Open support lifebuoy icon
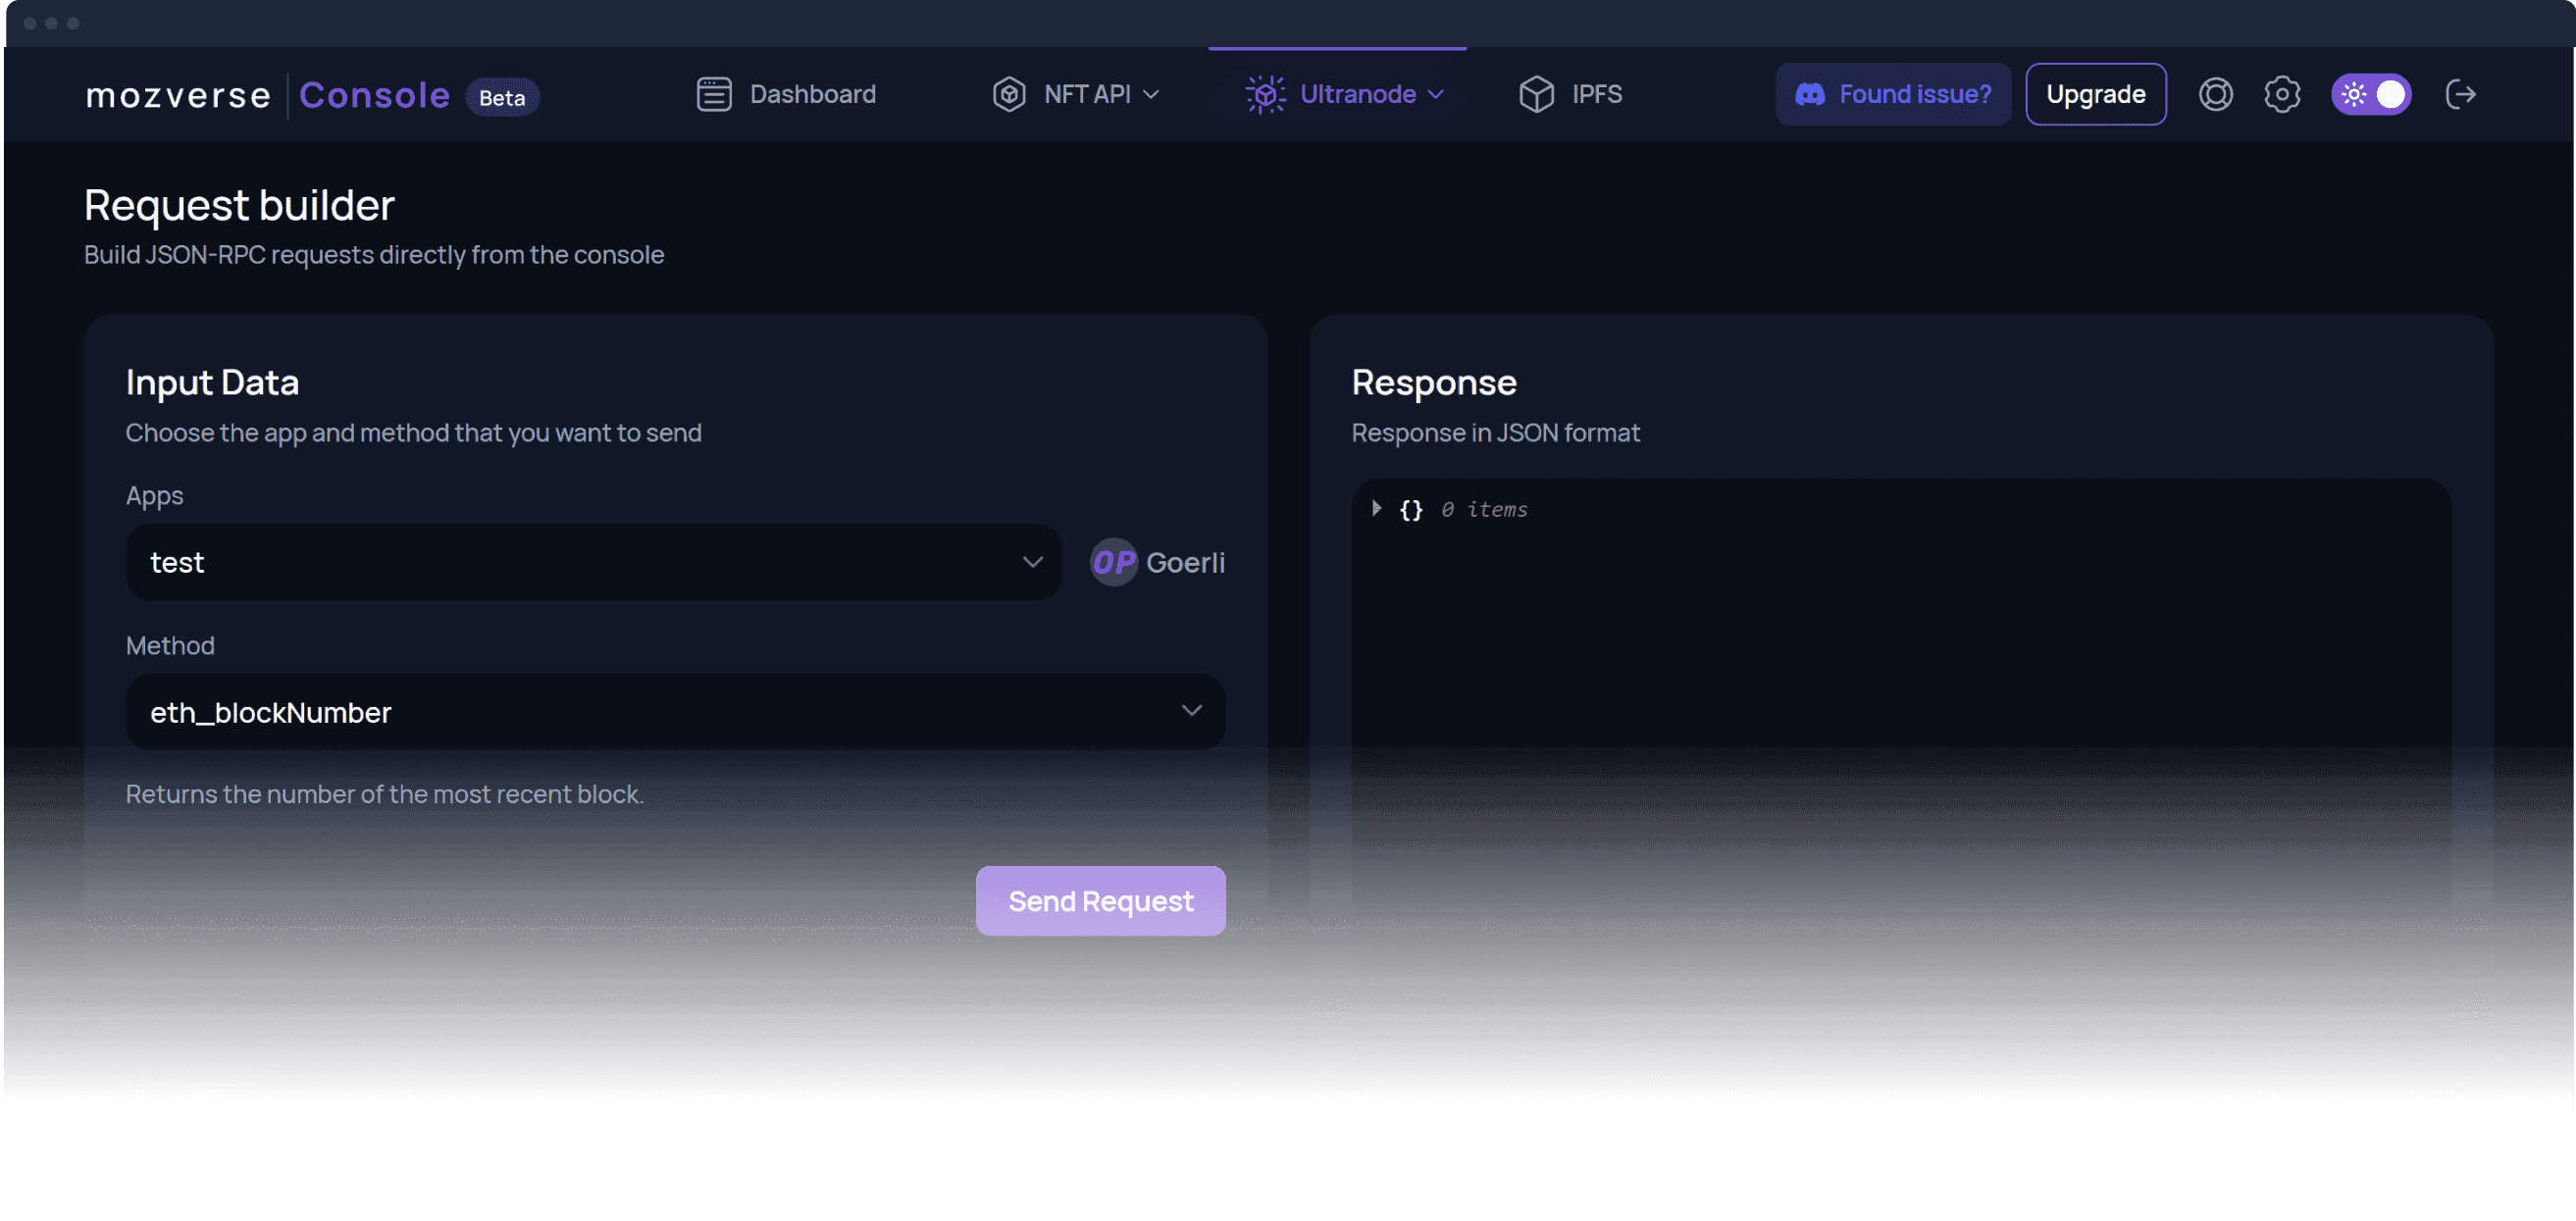This screenshot has width=2576, height=1221. click(2215, 94)
